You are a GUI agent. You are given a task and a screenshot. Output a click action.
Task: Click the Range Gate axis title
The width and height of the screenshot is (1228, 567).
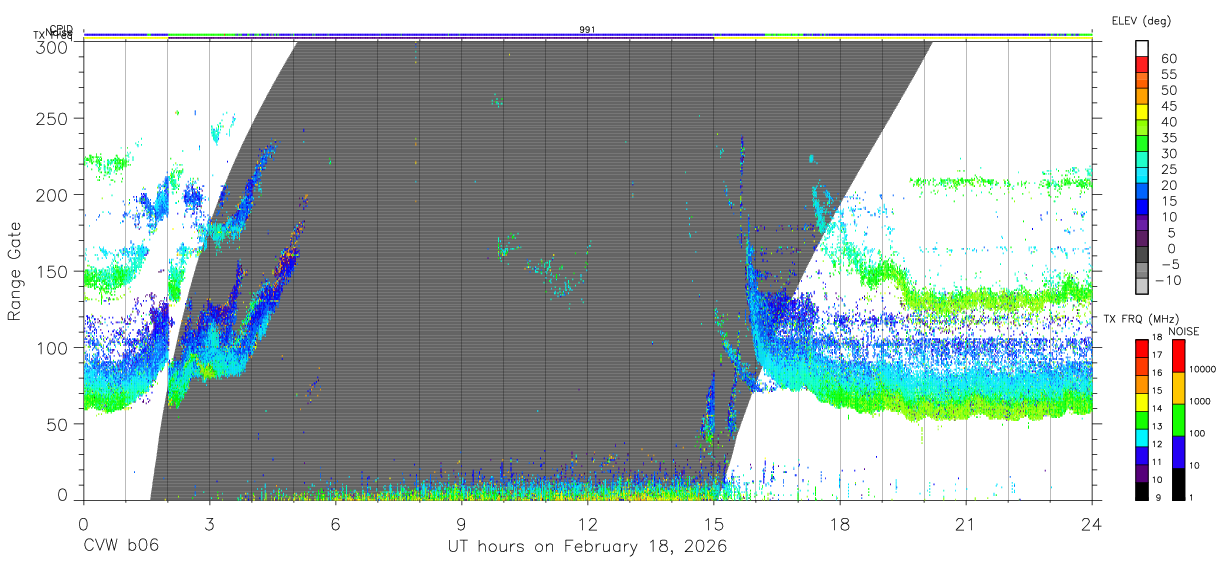(15, 271)
